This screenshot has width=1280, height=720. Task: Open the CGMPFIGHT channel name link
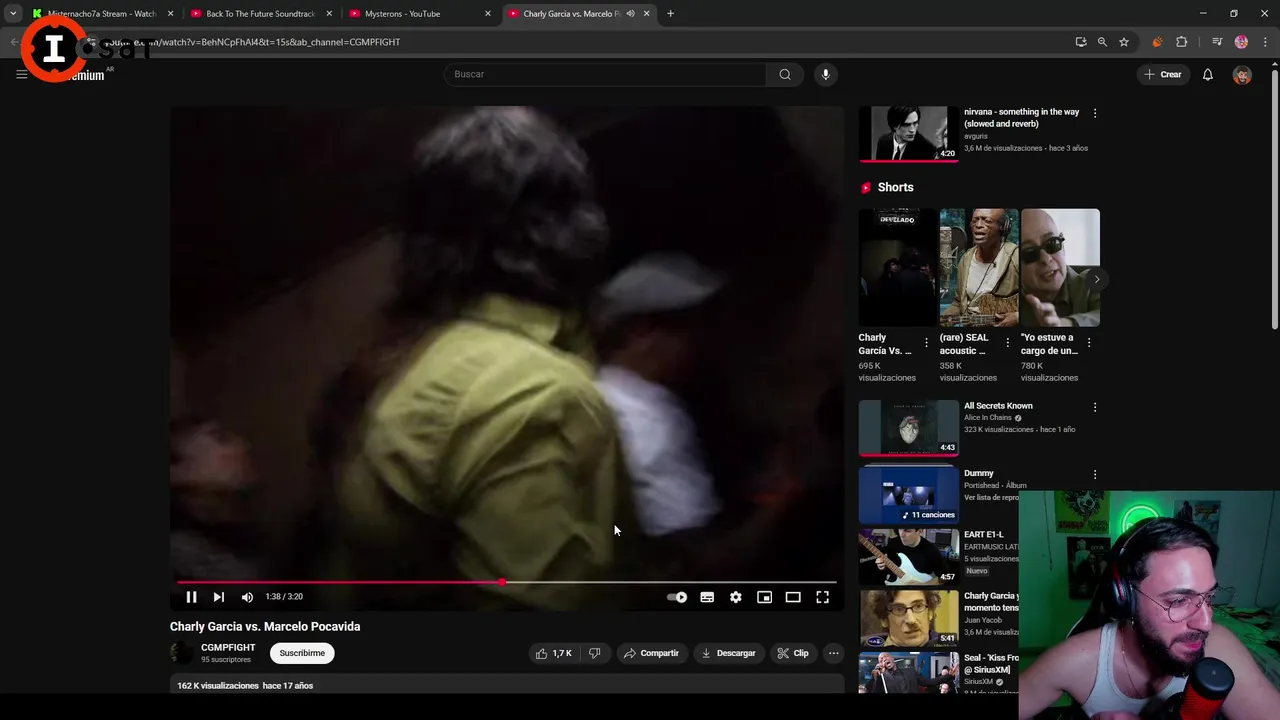click(228, 647)
